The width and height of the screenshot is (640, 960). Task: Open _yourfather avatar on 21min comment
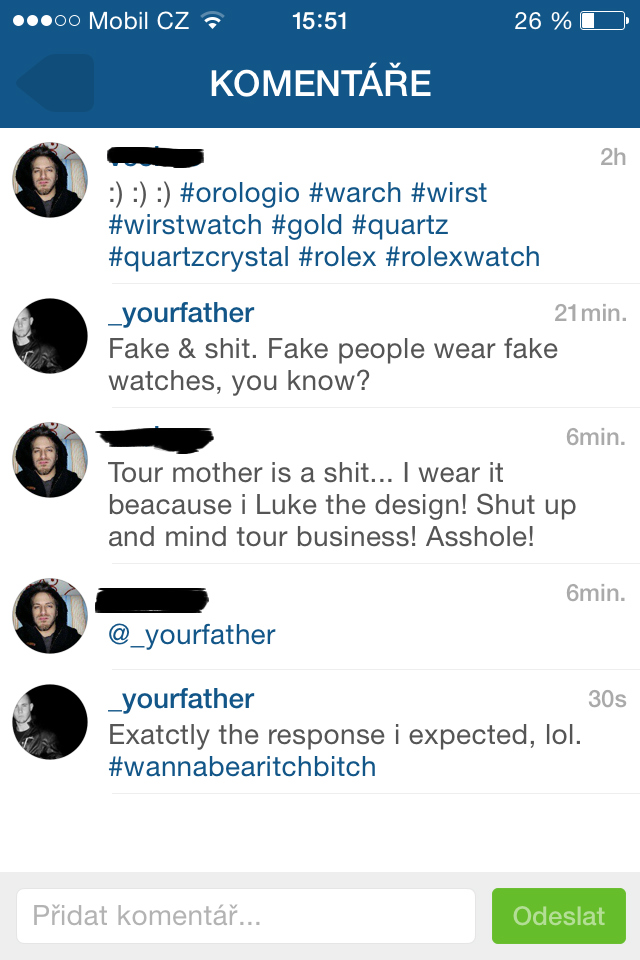click(50, 336)
